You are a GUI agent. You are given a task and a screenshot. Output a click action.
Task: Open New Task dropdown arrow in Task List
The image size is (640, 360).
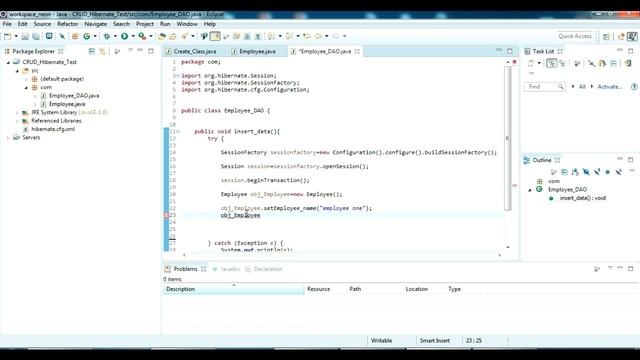[x=539, y=63]
